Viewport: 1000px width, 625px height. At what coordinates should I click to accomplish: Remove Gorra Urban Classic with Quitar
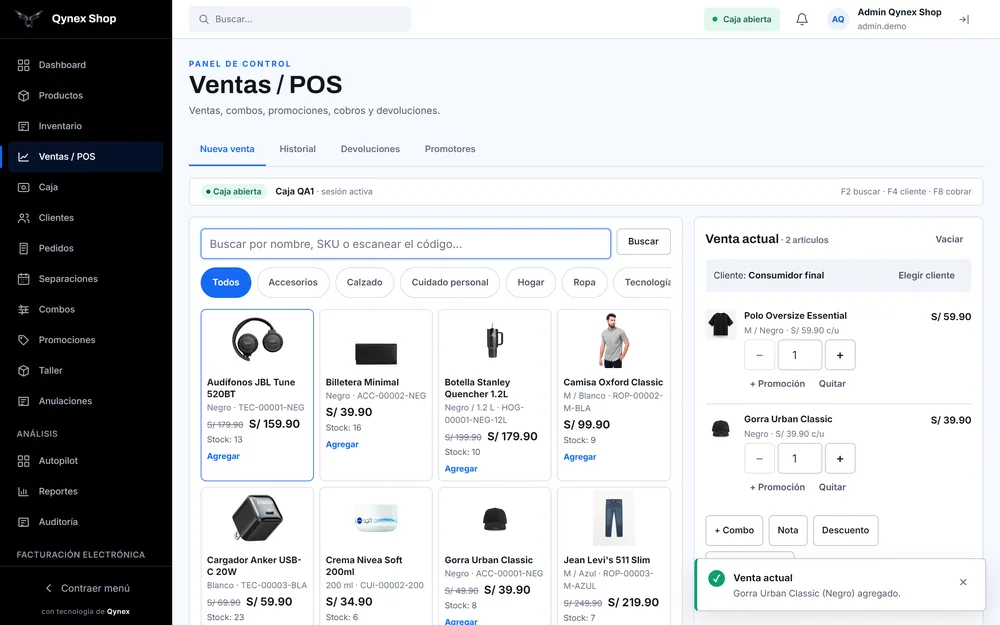click(x=832, y=487)
